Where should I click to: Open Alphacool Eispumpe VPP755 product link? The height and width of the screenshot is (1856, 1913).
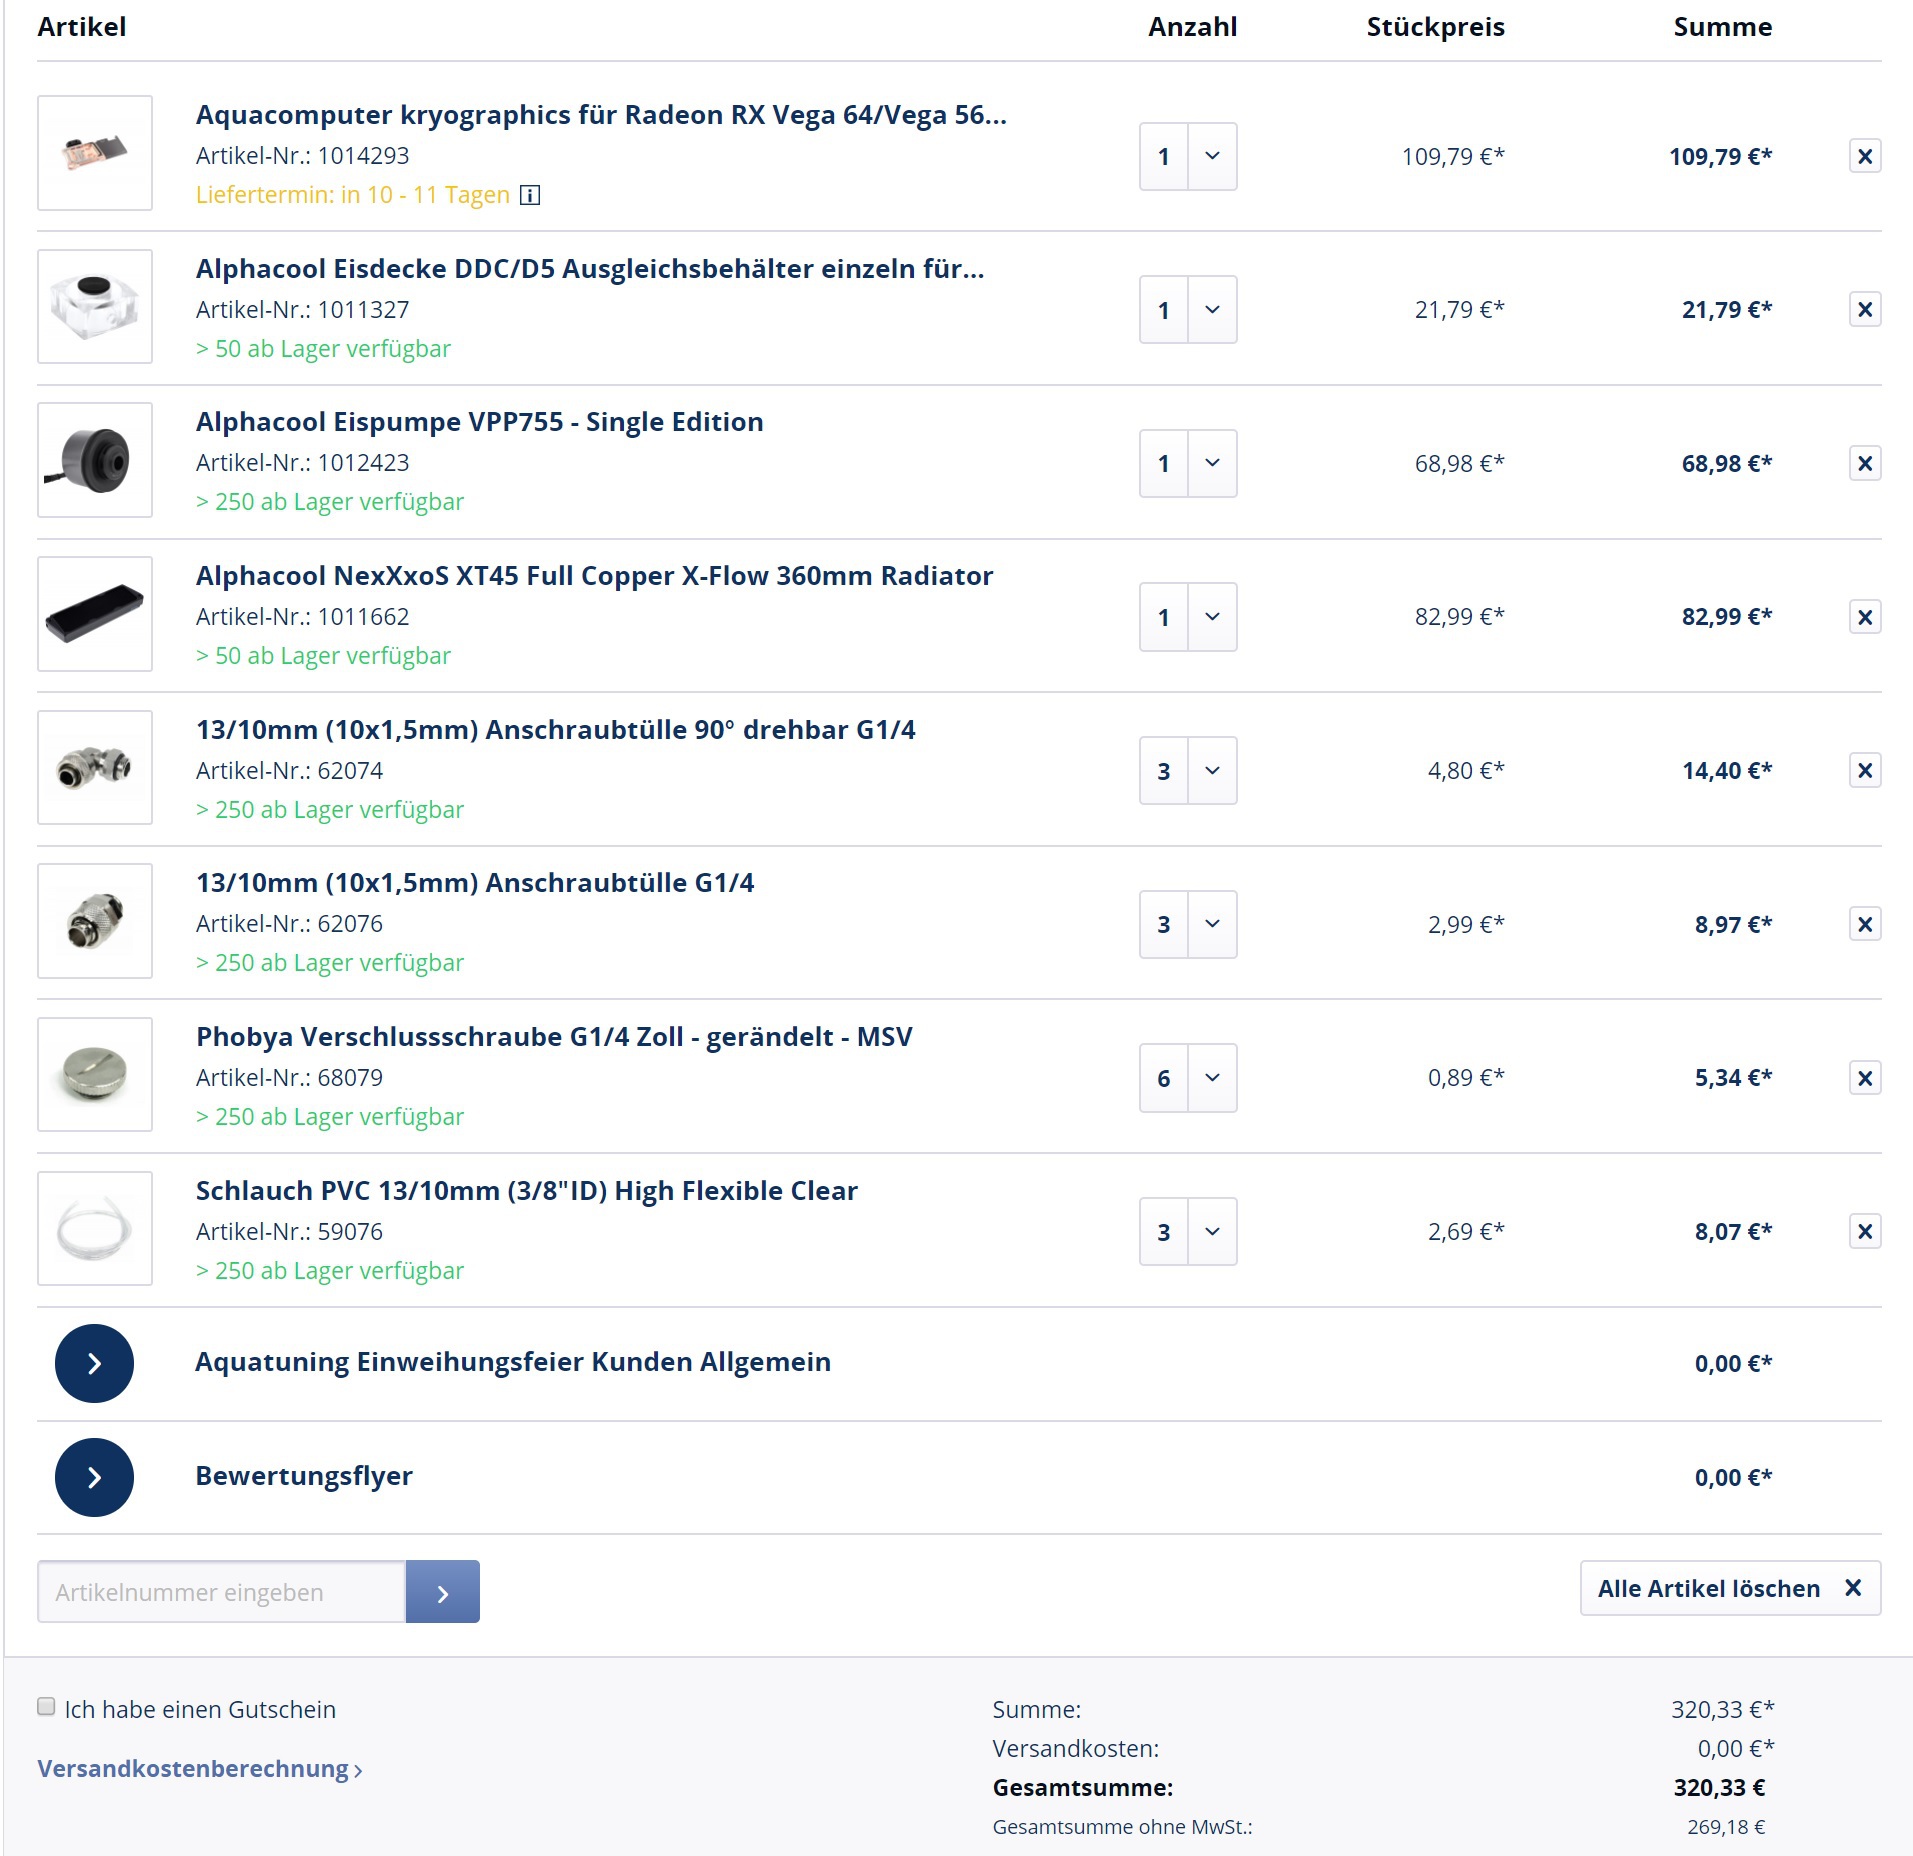(x=479, y=422)
